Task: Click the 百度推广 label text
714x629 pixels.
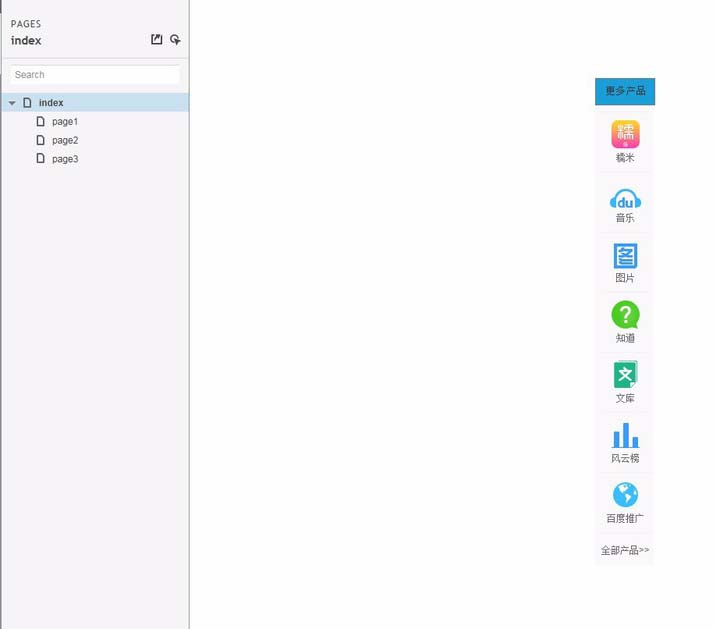Action: (625, 518)
